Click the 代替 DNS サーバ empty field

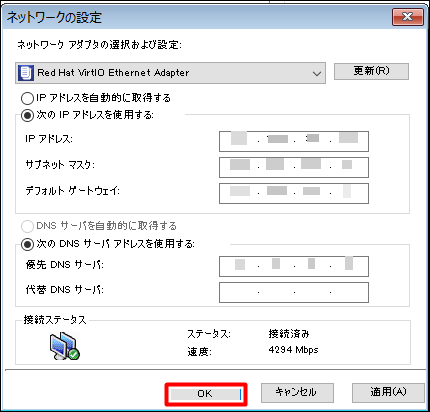point(294,292)
